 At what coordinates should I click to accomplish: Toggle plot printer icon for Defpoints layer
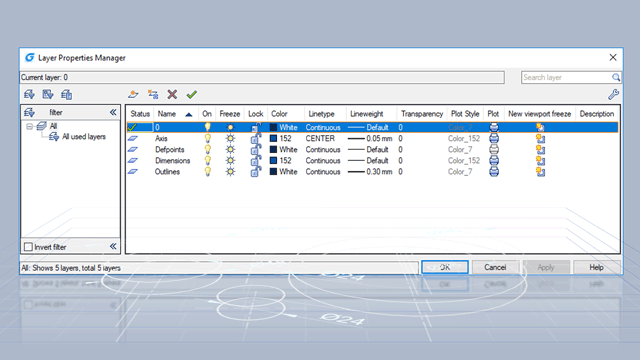pos(494,149)
